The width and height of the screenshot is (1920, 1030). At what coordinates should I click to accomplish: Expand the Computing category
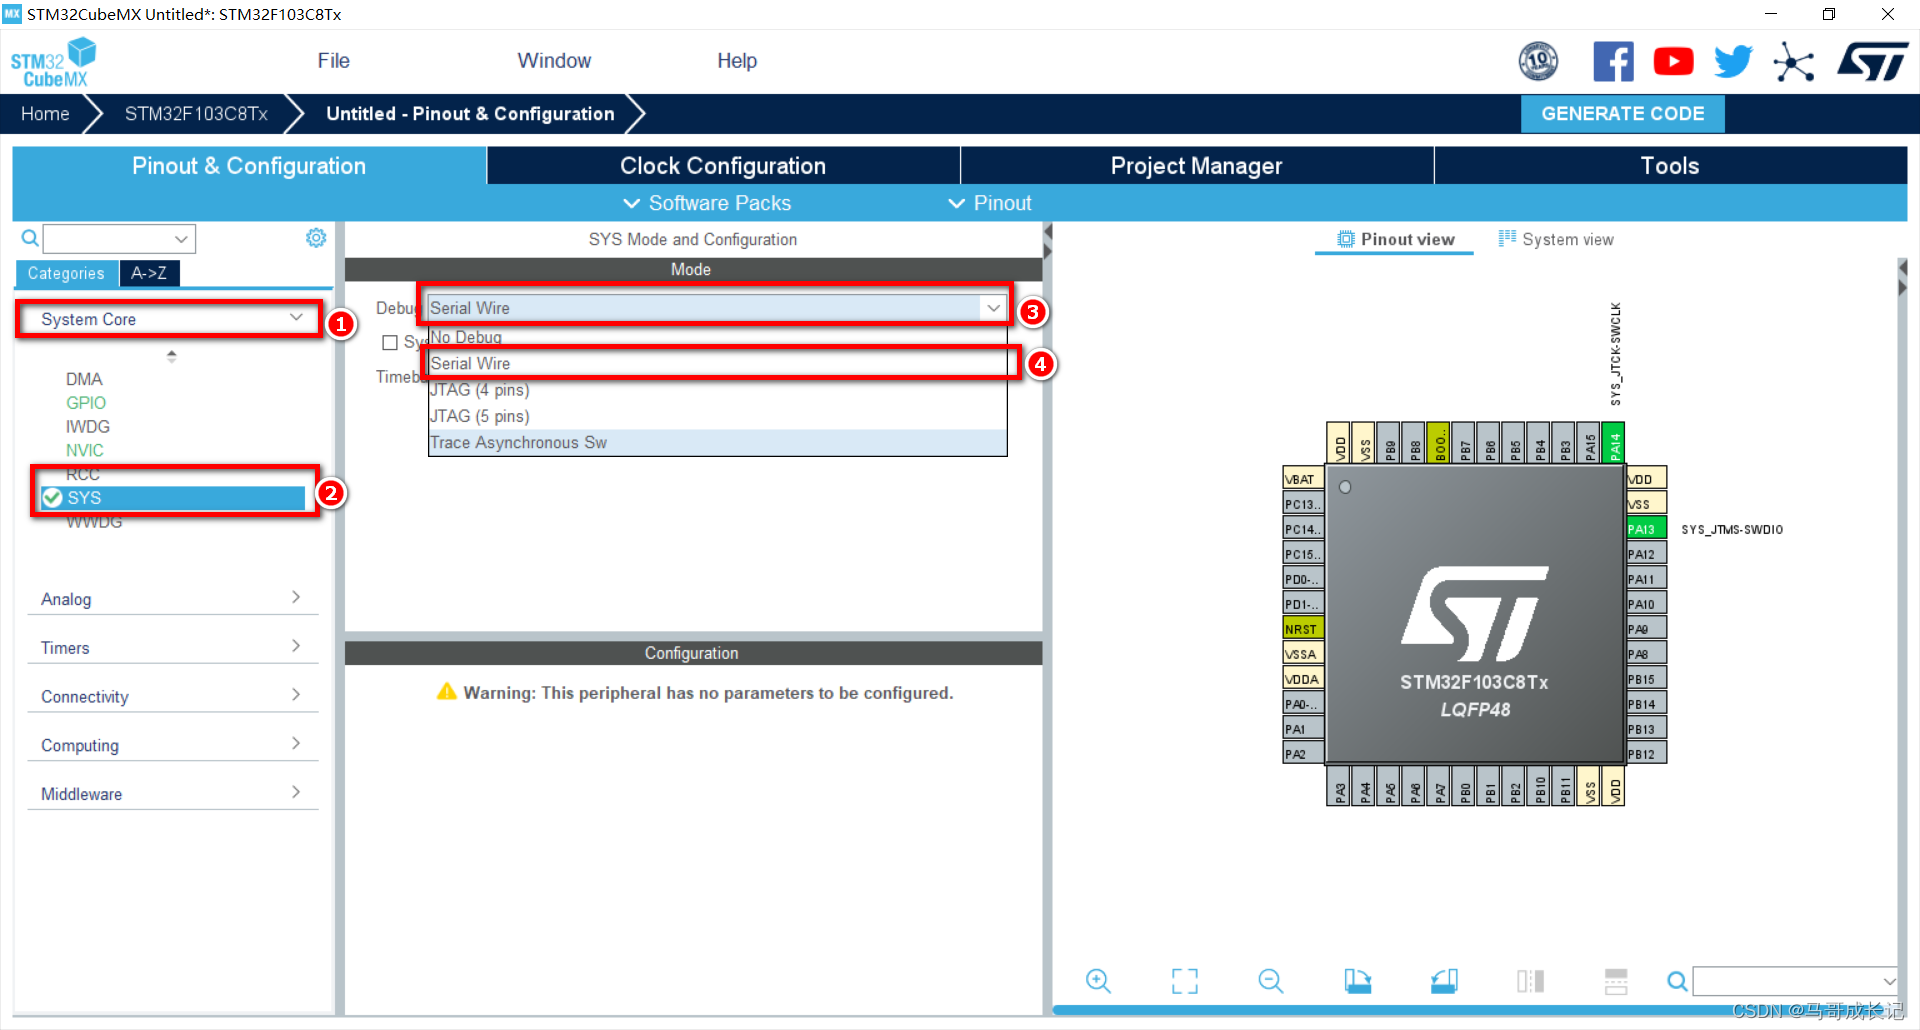coord(172,745)
